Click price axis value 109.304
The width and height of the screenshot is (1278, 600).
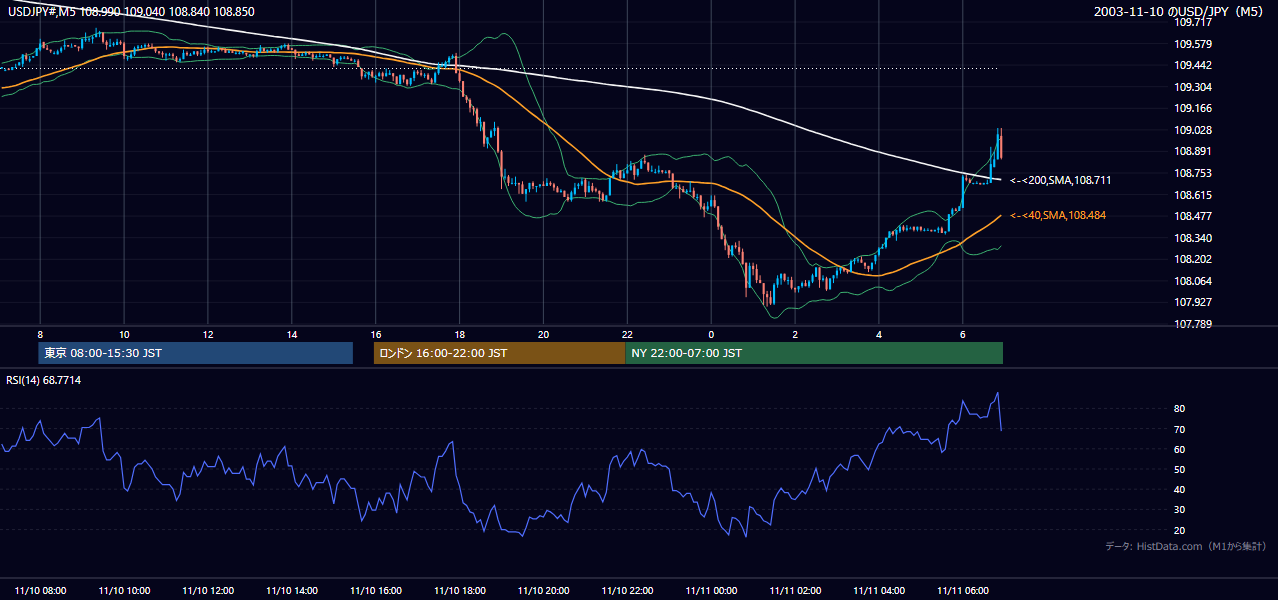1194,87
